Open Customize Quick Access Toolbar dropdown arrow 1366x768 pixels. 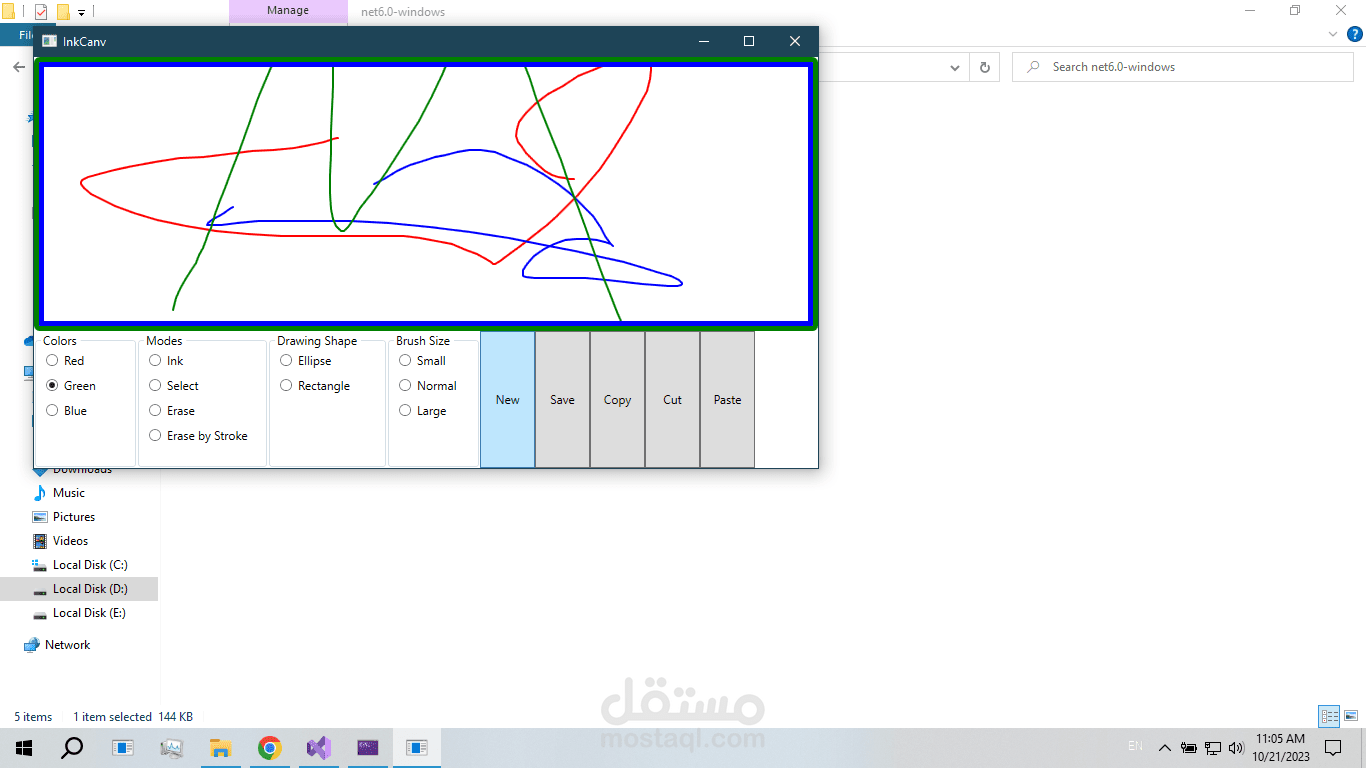coord(81,13)
